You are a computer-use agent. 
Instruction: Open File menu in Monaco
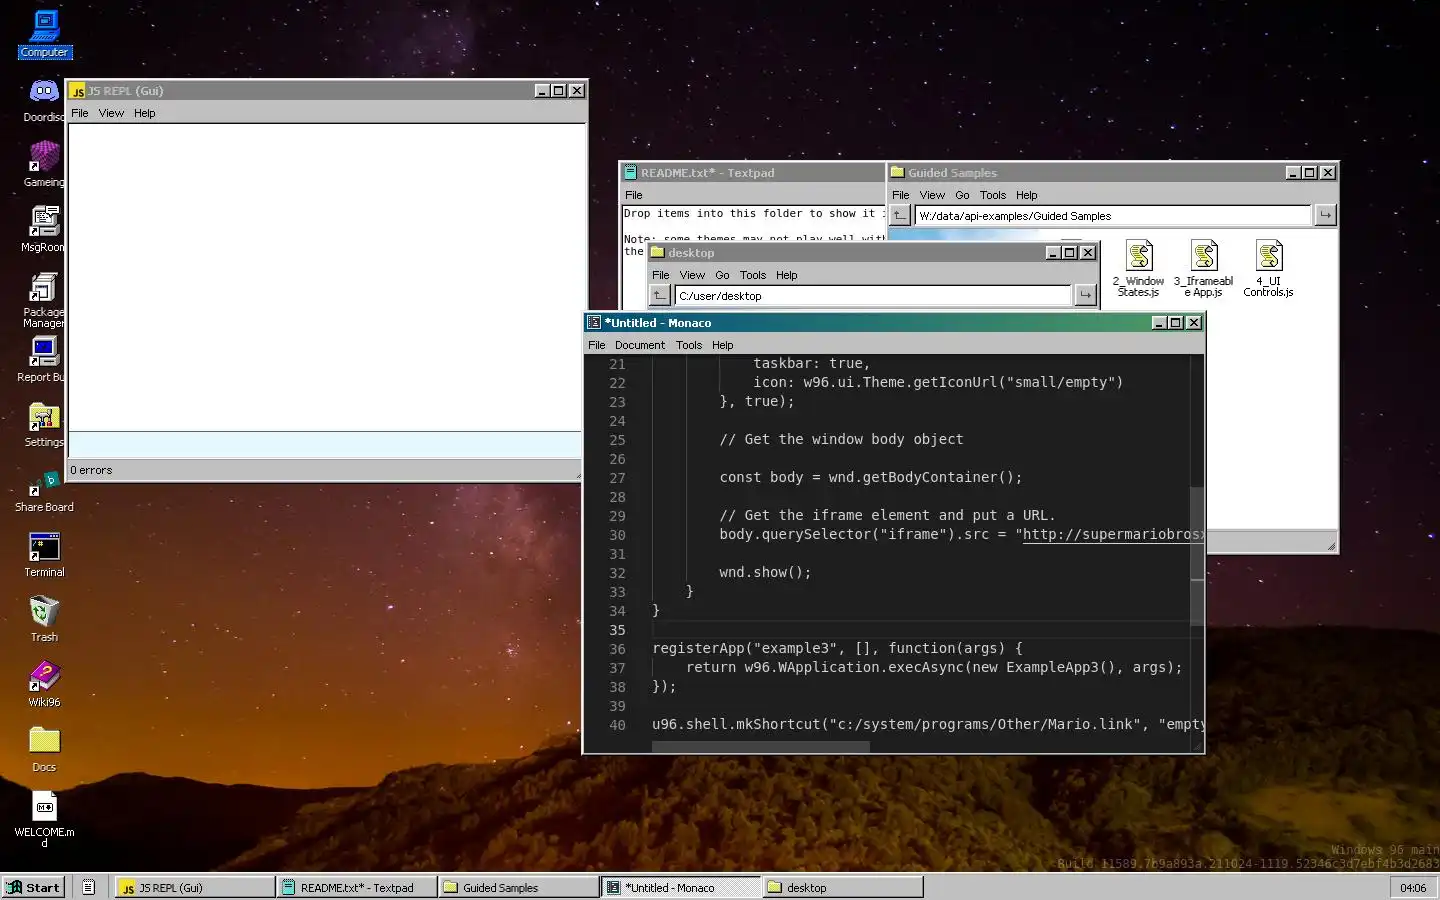(x=597, y=345)
